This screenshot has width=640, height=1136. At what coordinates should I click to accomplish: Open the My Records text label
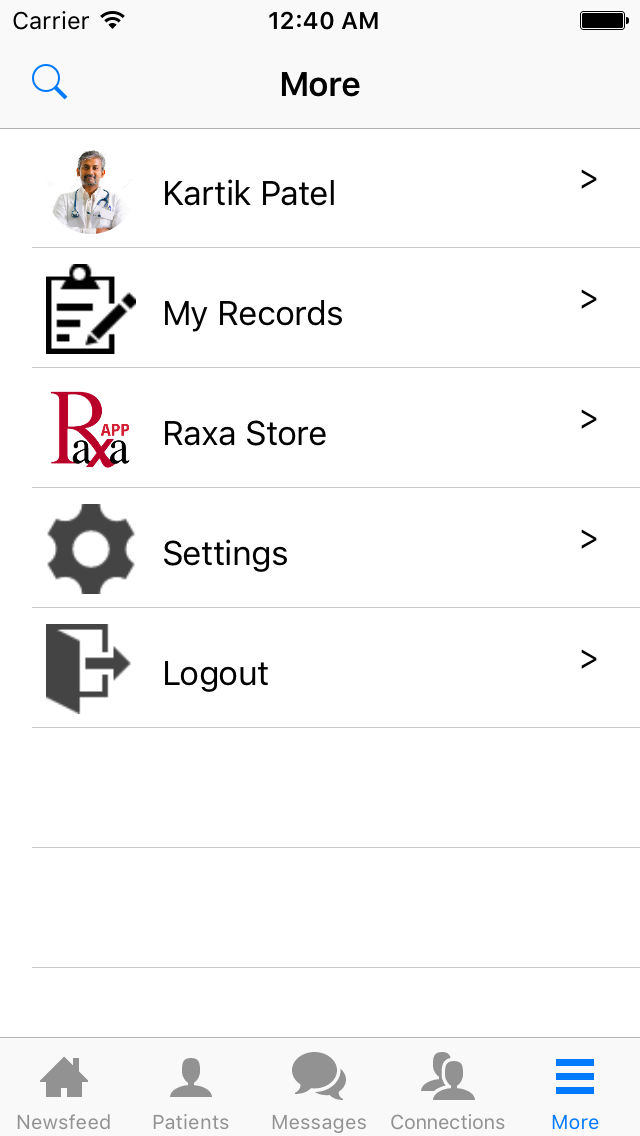pyautogui.click(x=253, y=313)
